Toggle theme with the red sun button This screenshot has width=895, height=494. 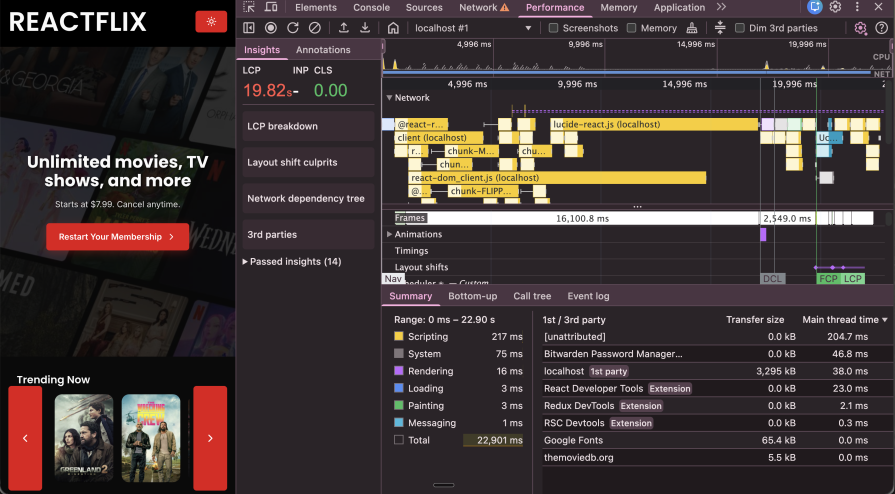pos(210,22)
